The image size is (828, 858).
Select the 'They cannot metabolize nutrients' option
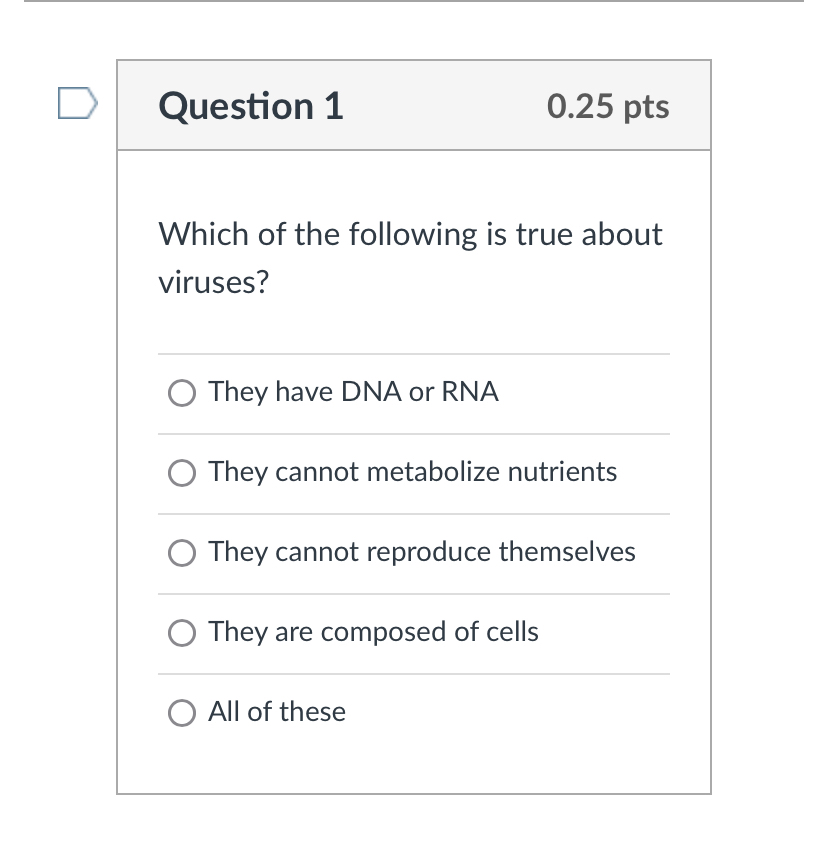pyautogui.click(x=182, y=472)
